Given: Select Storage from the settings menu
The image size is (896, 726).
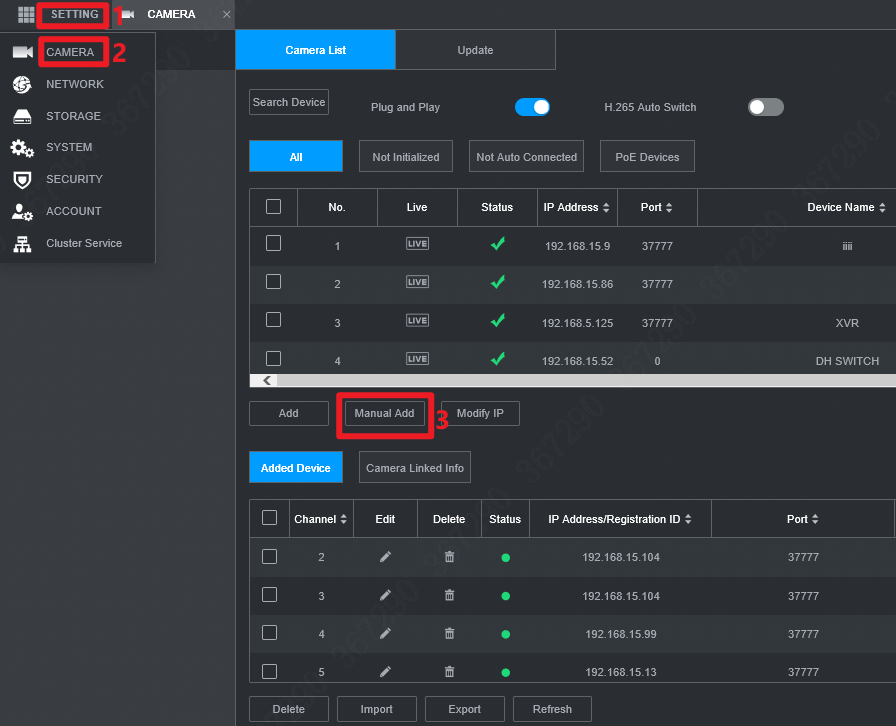Looking at the screenshot, I should click(x=73, y=116).
